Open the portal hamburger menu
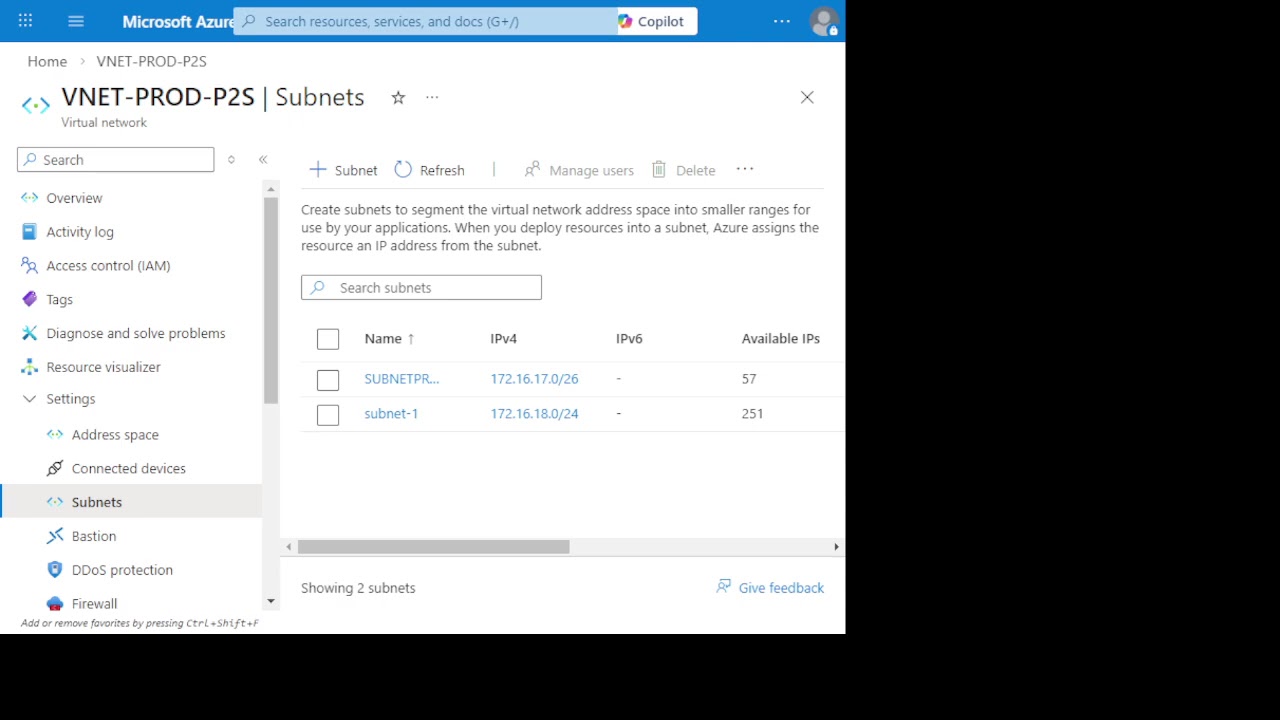The image size is (1280, 720). coord(76,21)
